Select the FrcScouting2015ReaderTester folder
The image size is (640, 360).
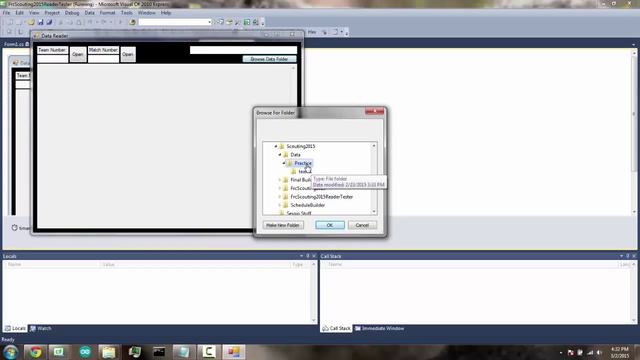point(322,197)
